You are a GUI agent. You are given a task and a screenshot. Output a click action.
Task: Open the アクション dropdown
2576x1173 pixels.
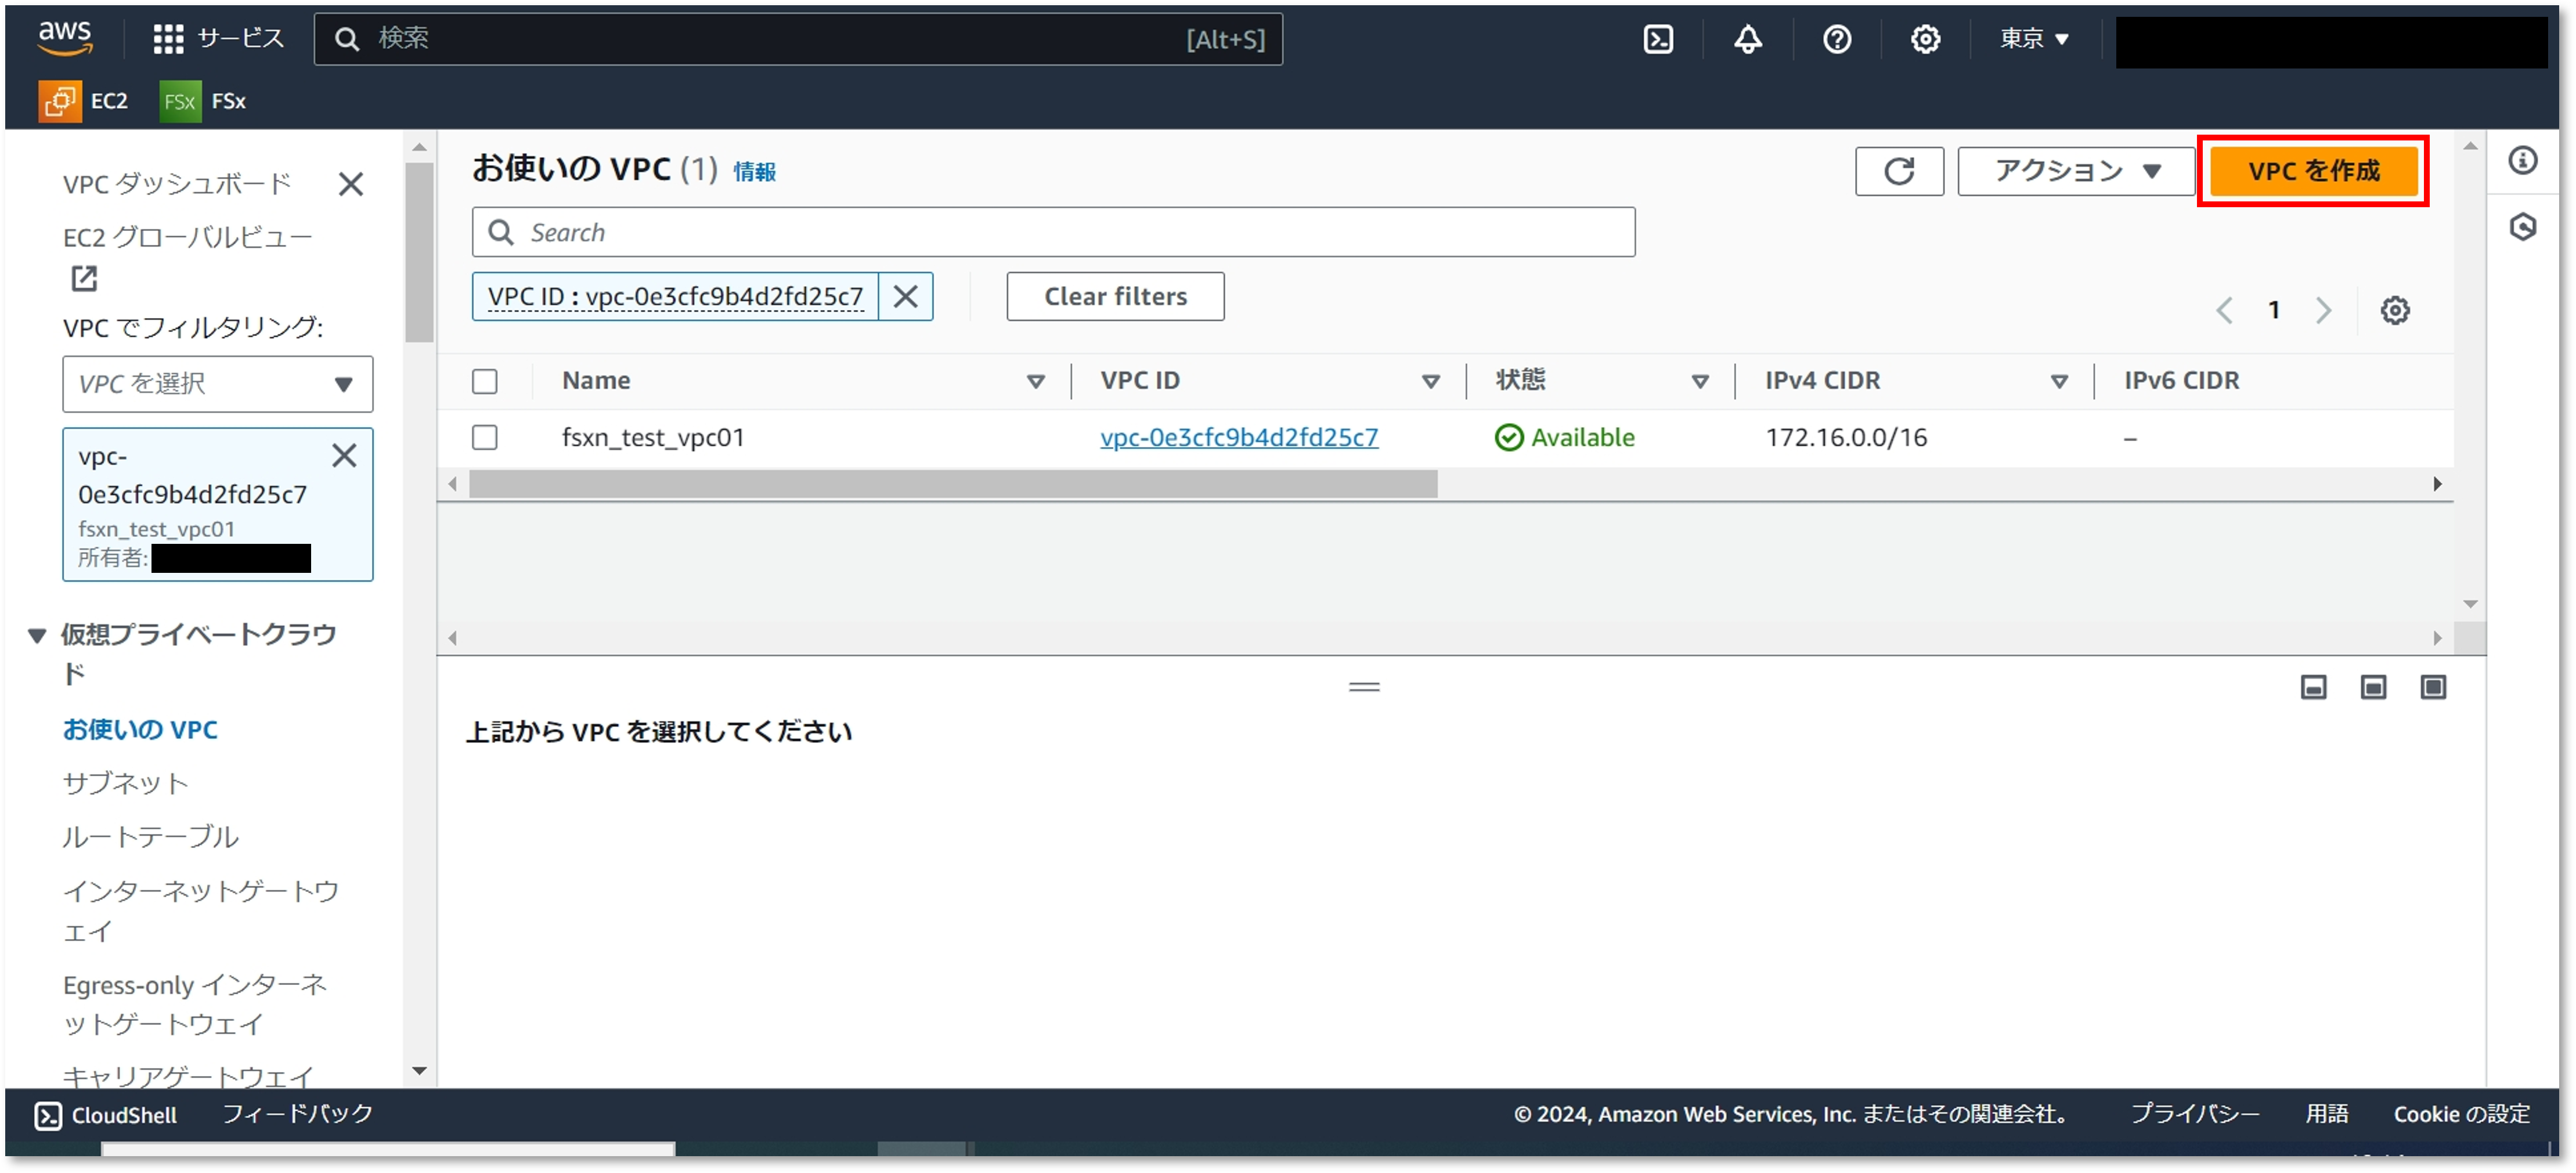tap(2076, 171)
